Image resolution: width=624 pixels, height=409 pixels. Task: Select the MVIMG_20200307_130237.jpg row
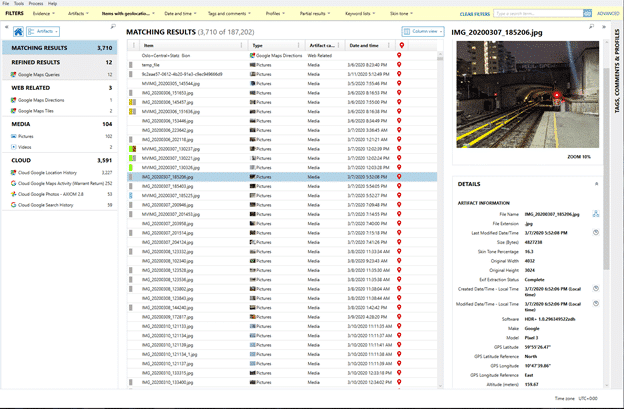(282, 149)
